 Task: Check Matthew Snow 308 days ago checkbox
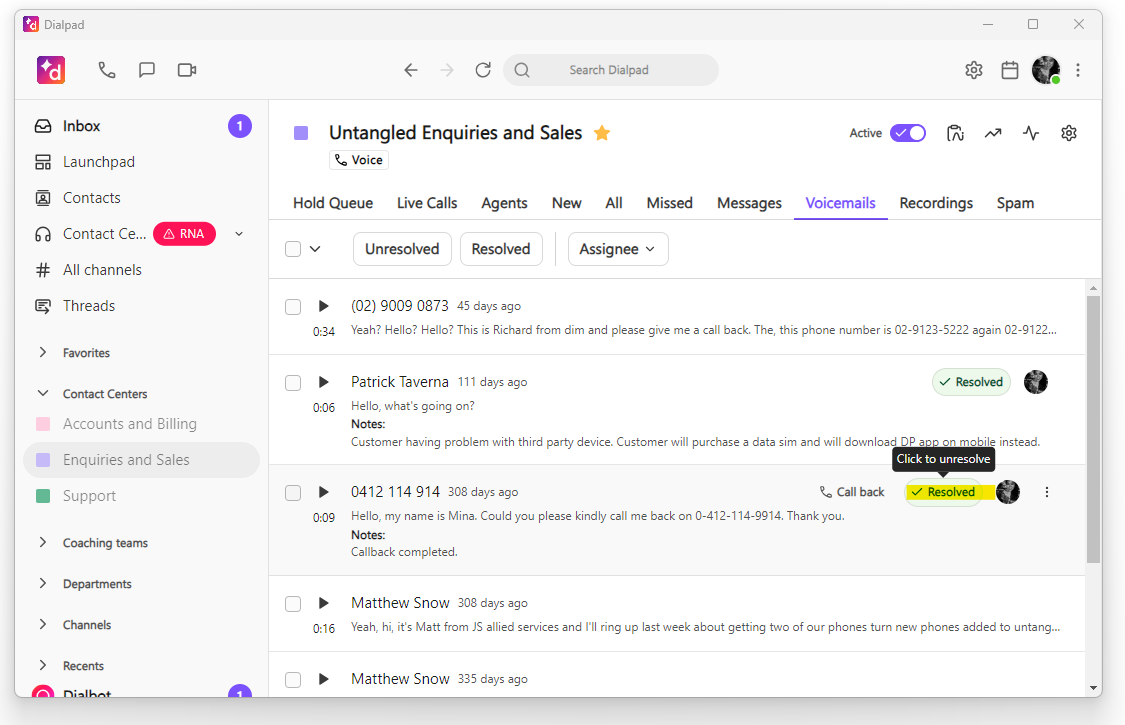(x=293, y=604)
